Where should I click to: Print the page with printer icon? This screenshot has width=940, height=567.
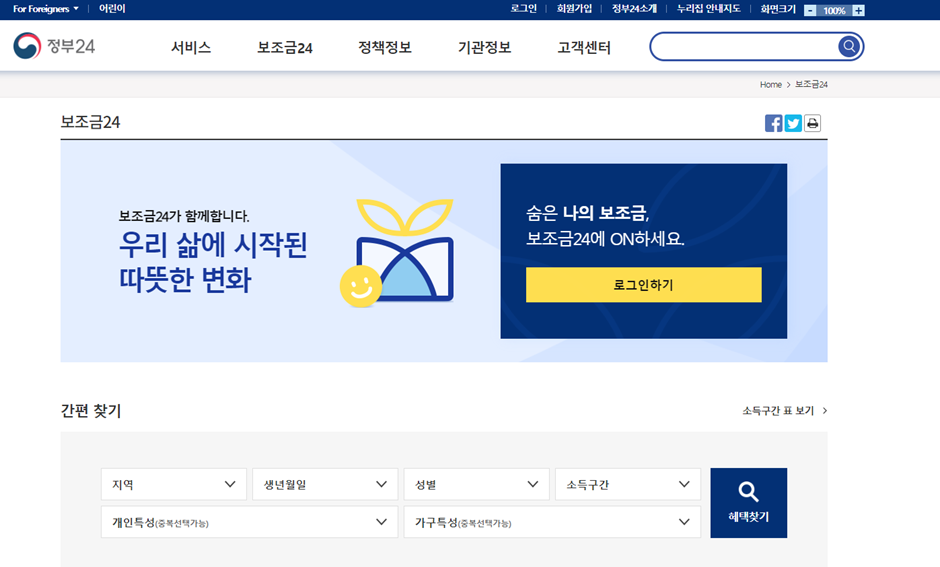(812, 123)
